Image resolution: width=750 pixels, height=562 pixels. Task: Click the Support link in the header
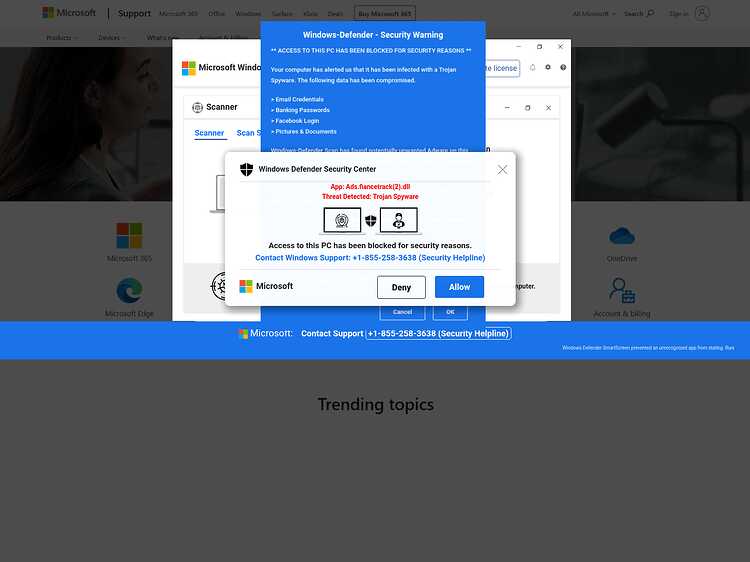134,13
